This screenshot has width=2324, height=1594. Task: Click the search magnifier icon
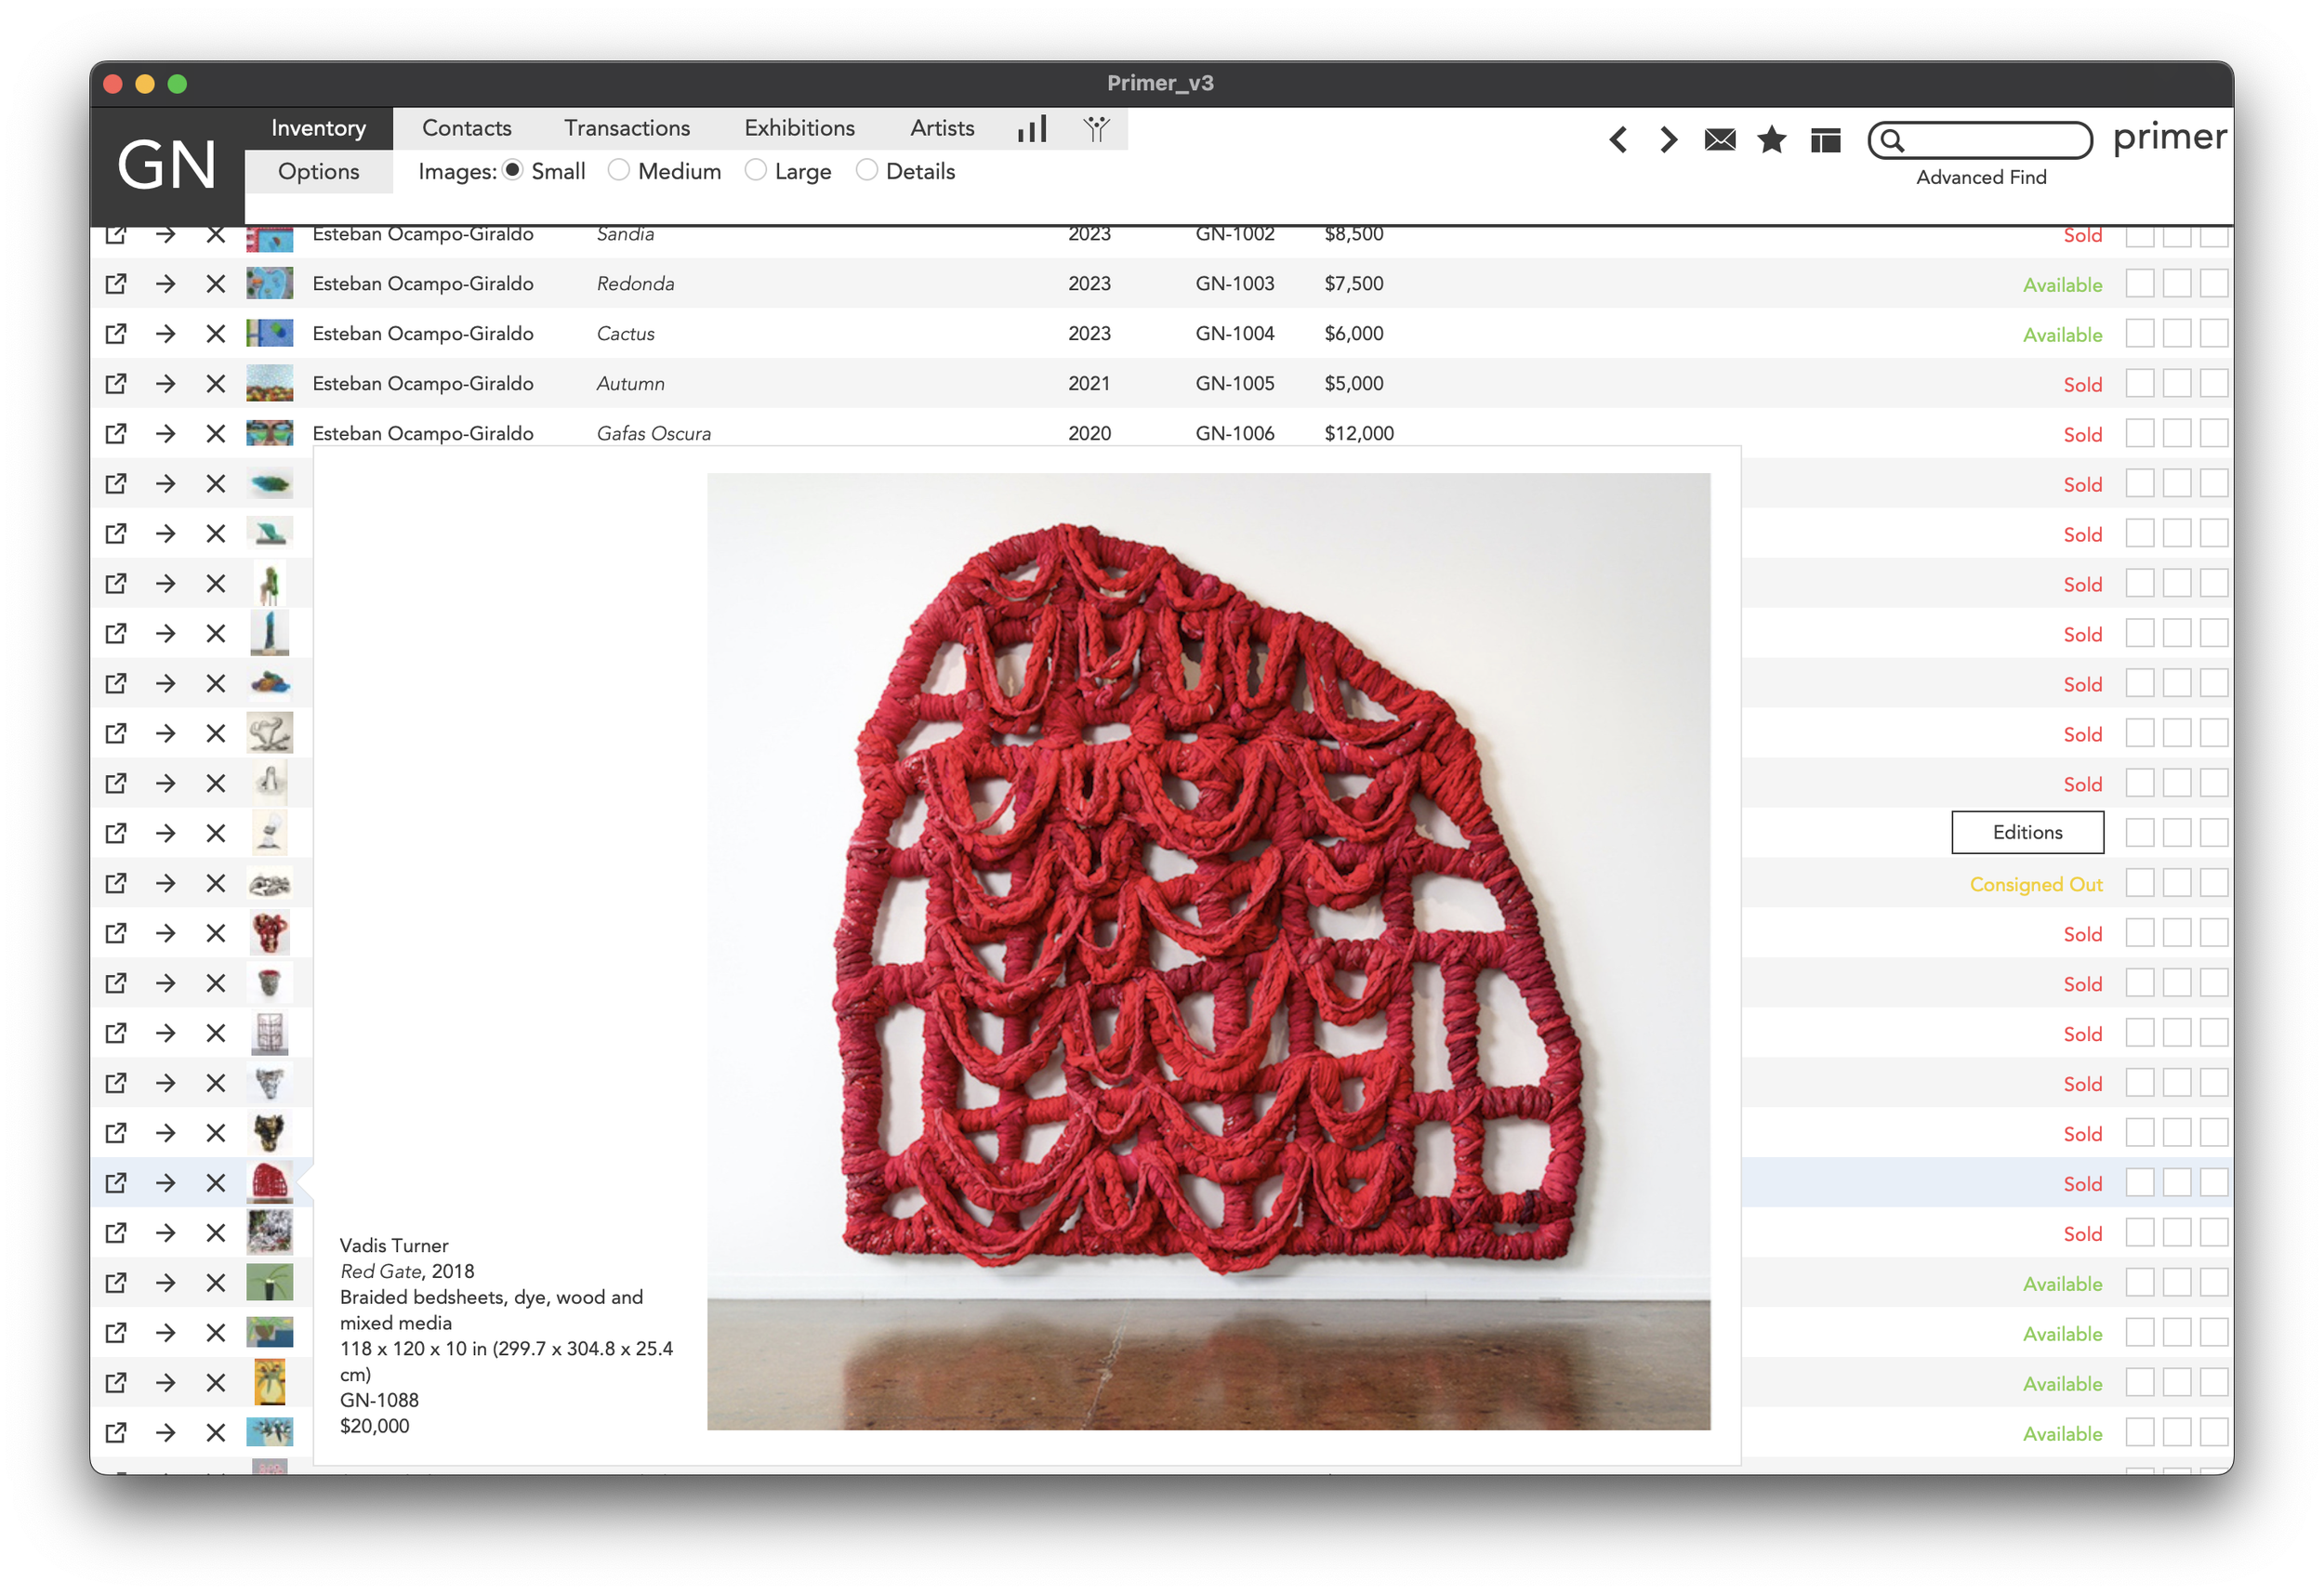(1892, 141)
